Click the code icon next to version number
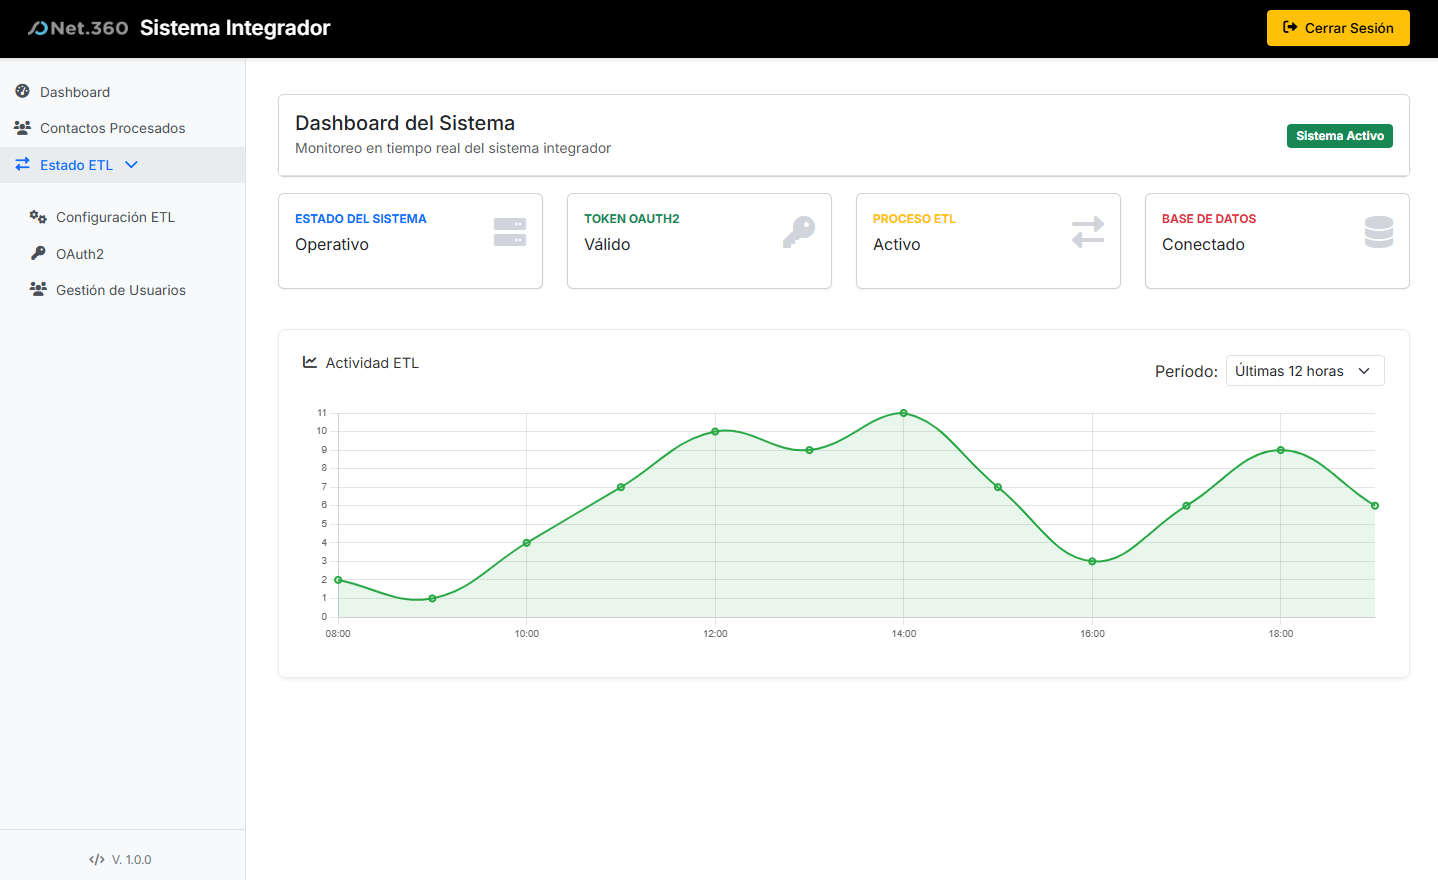This screenshot has height=880, width=1438. coord(97,859)
